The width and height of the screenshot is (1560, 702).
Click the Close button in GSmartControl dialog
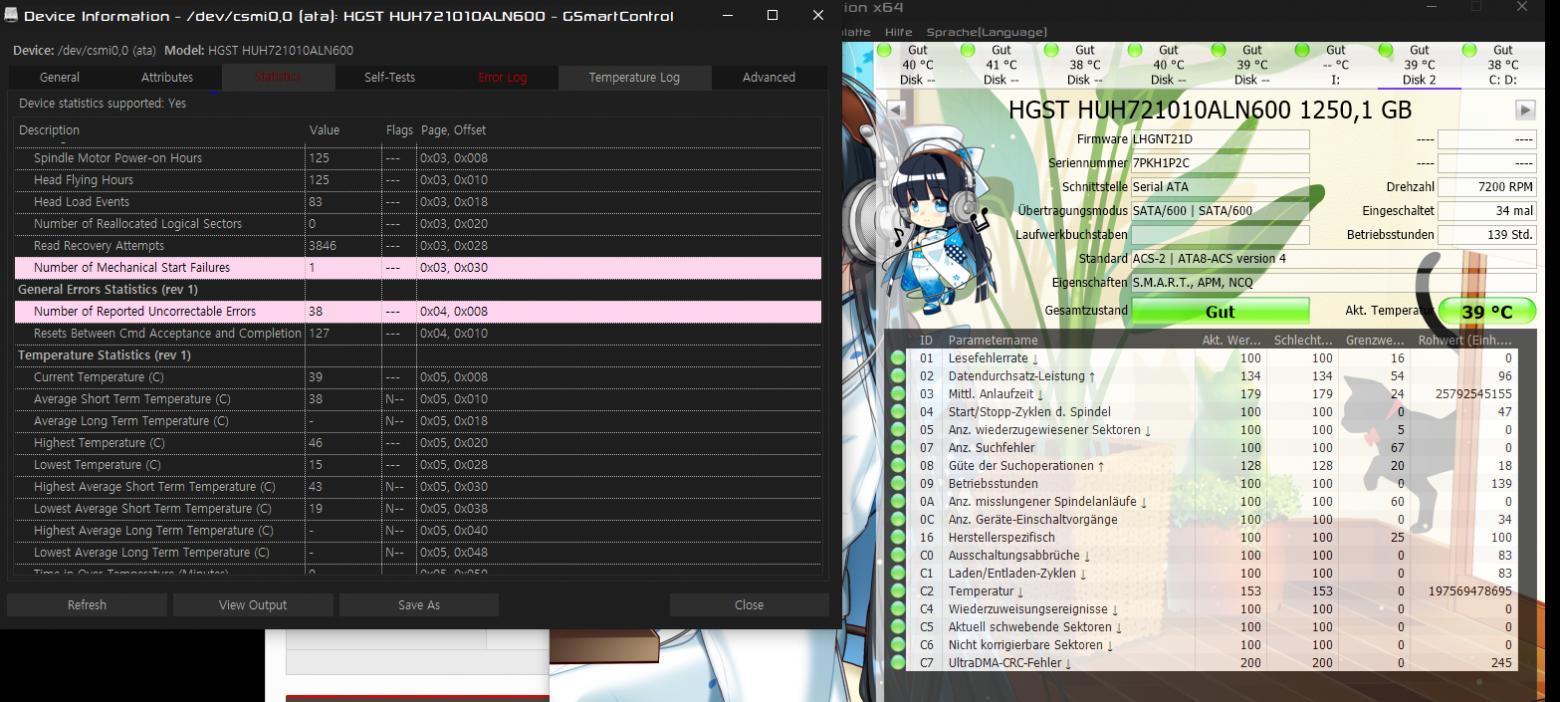pyautogui.click(x=749, y=605)
